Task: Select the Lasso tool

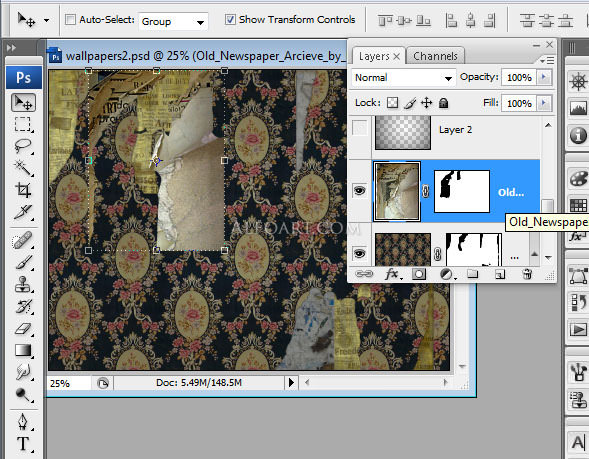Action: [x=23, y=146]
